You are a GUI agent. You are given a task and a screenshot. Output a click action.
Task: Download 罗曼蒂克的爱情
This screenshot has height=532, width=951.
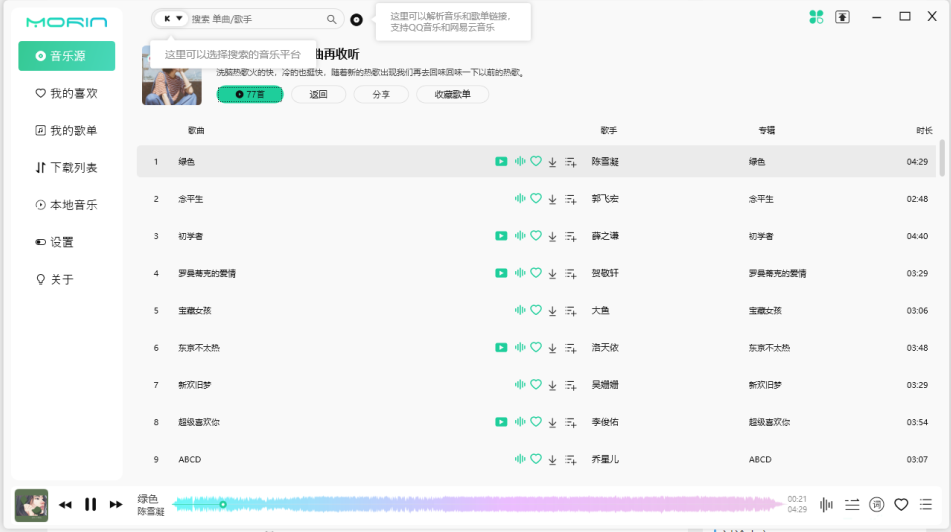pos(553,274)
